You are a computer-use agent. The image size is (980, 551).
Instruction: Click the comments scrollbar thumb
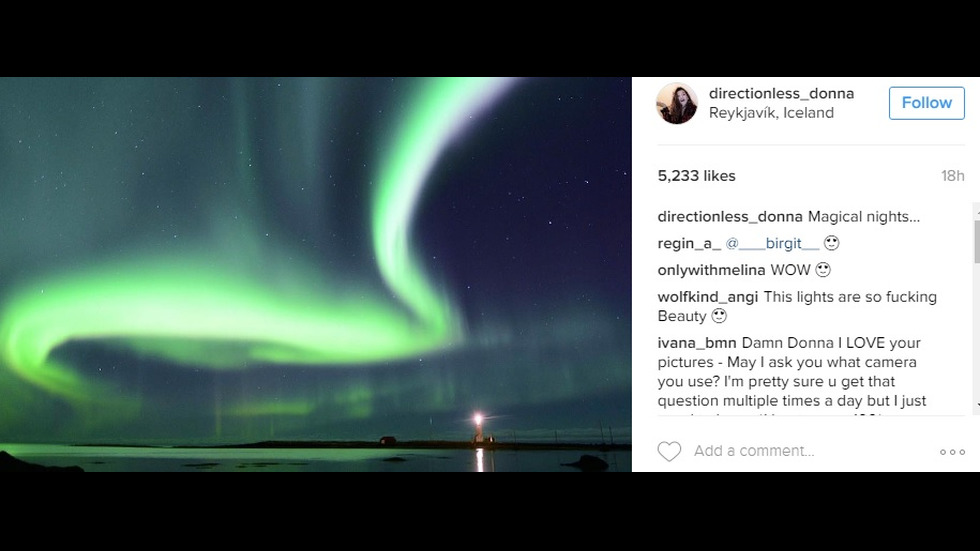(976, 242)
